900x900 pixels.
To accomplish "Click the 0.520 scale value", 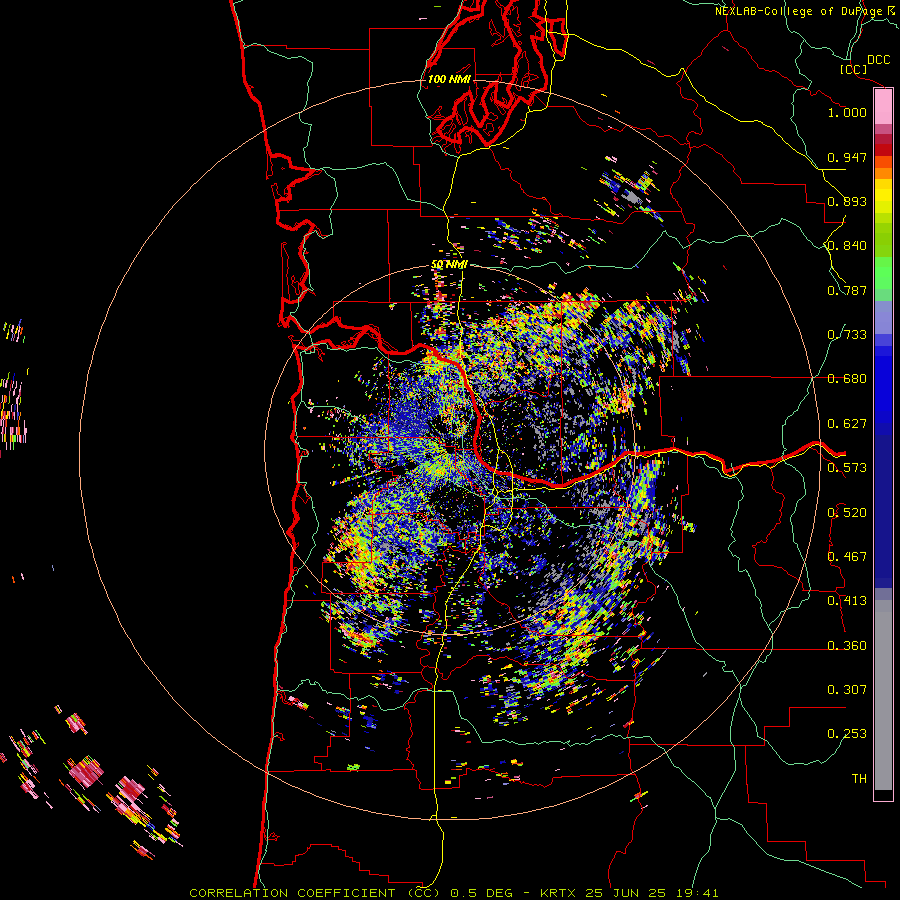I will coord(847,513).
